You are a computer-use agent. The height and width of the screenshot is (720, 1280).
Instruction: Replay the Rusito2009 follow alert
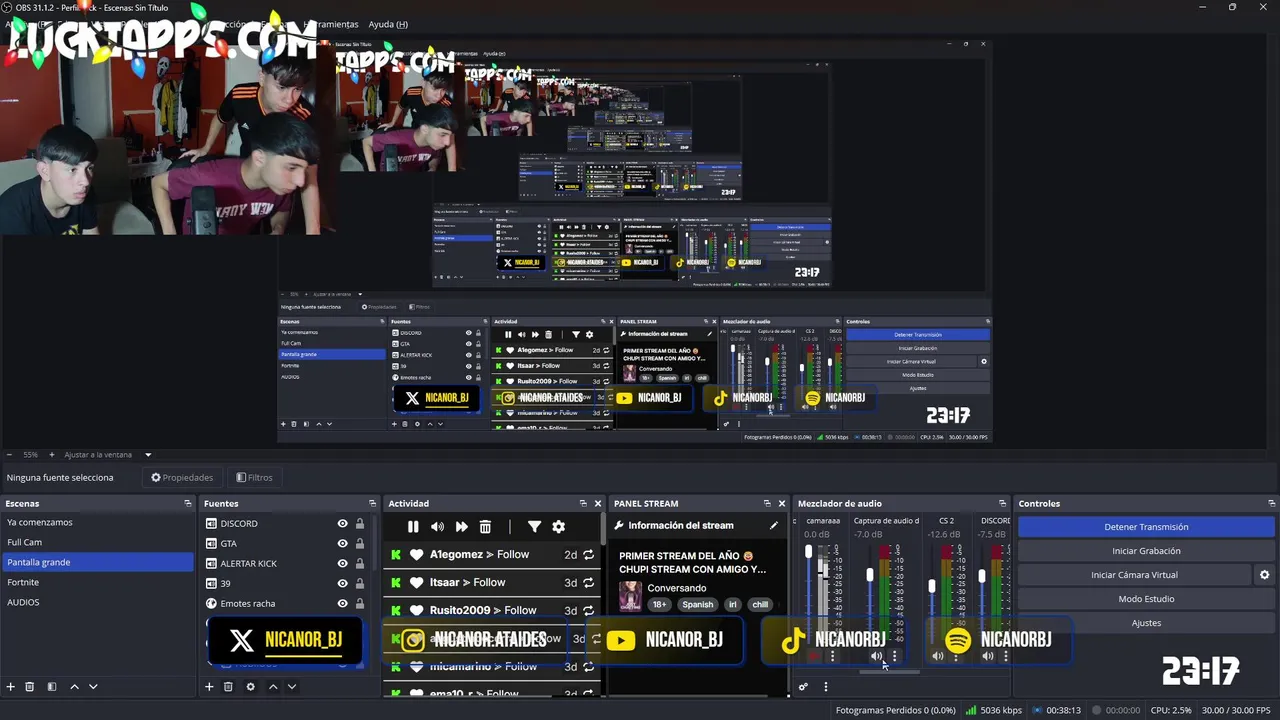[x=589, y=610]
